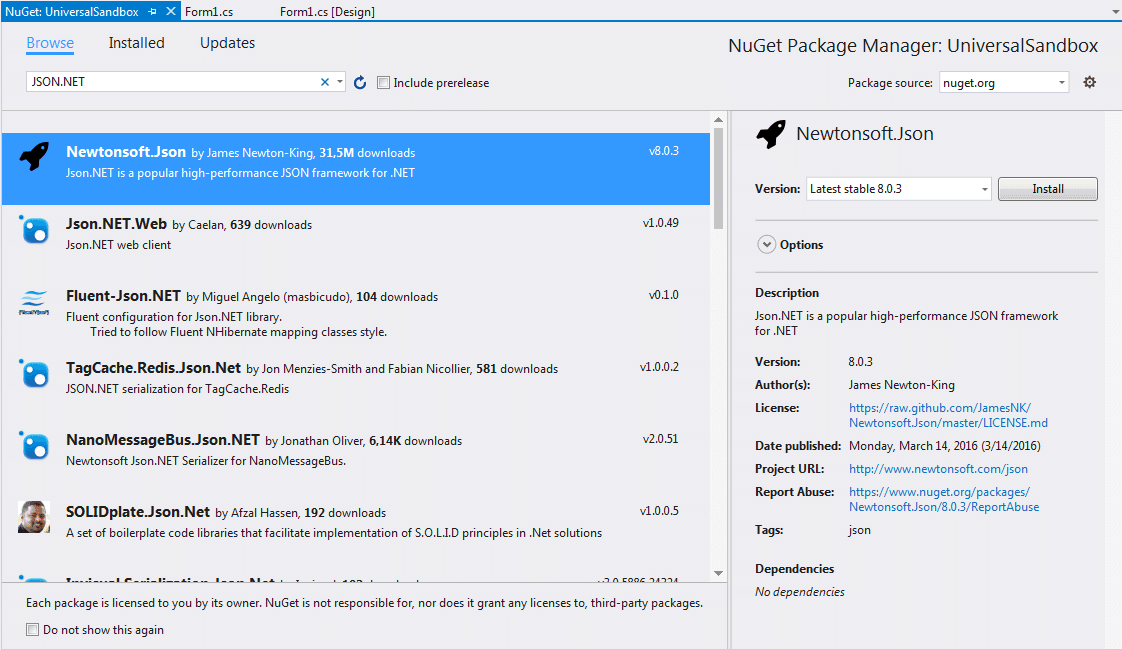This screenshot has height=650, width=1122.
Task: Select the Json.NET.Web package title
Action: pyautogui.click(x=116, y=224)
